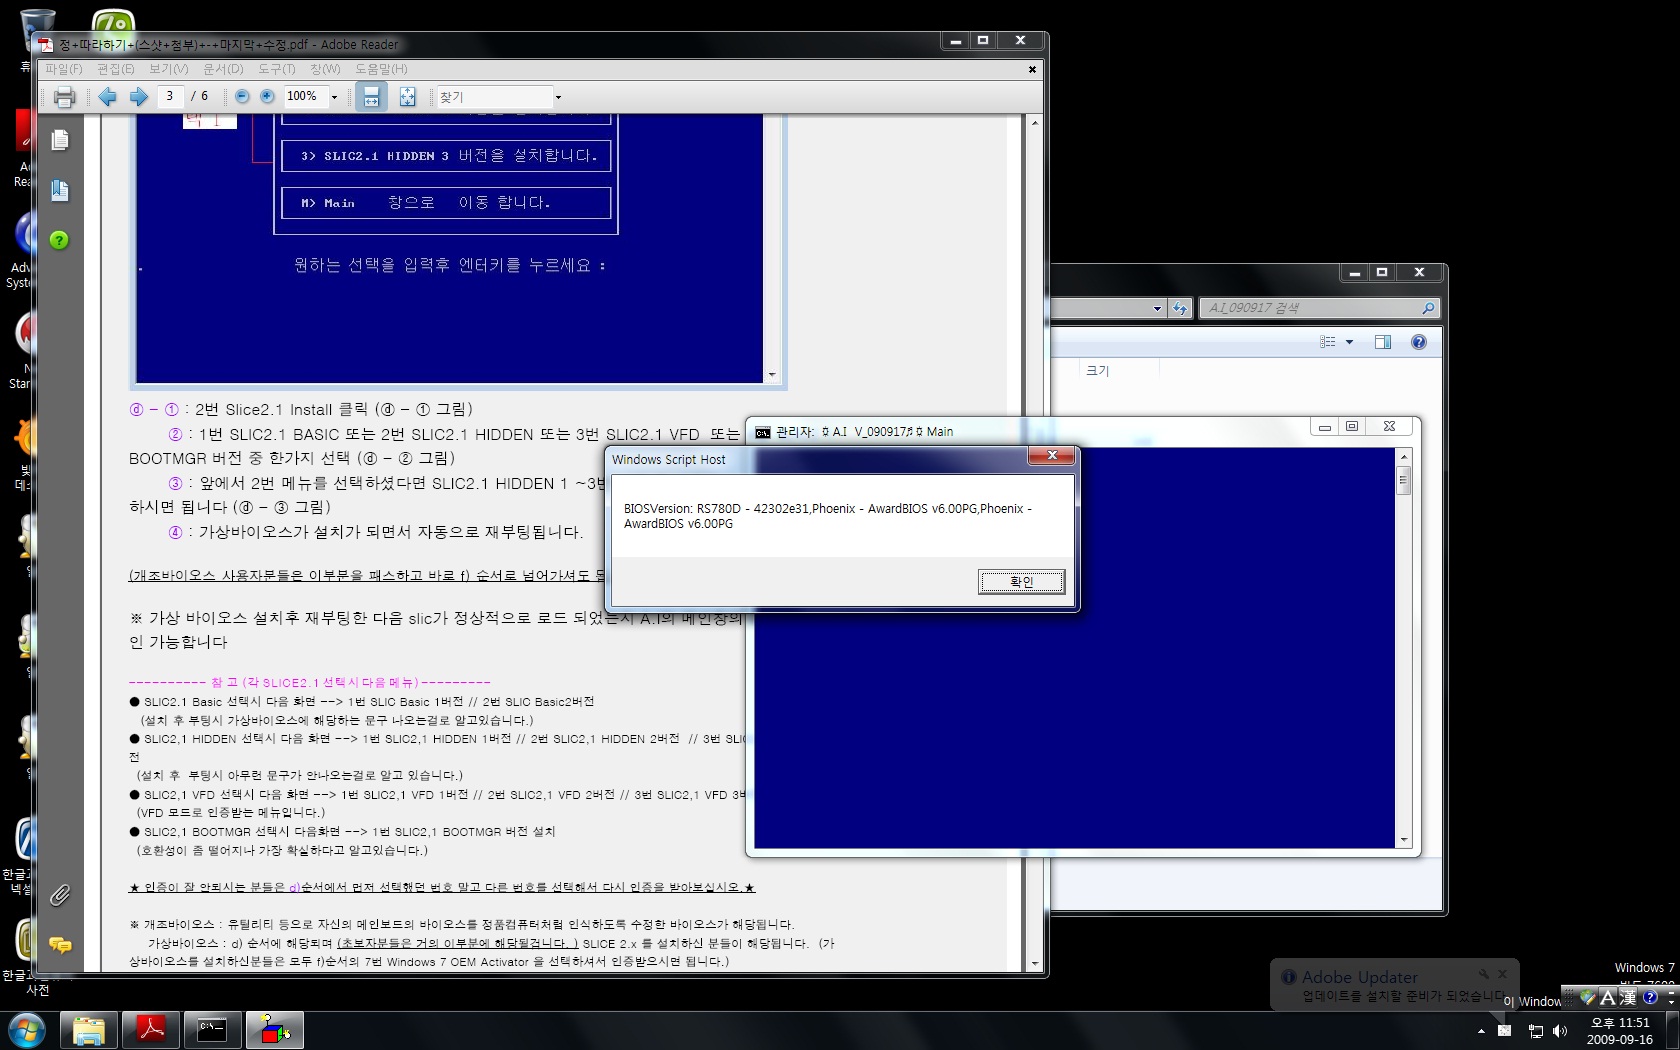Screen dimensions: 1680x1050
Task: Click the zoom in plus icon
Action: pyautogui.click(x=267, y=97)
